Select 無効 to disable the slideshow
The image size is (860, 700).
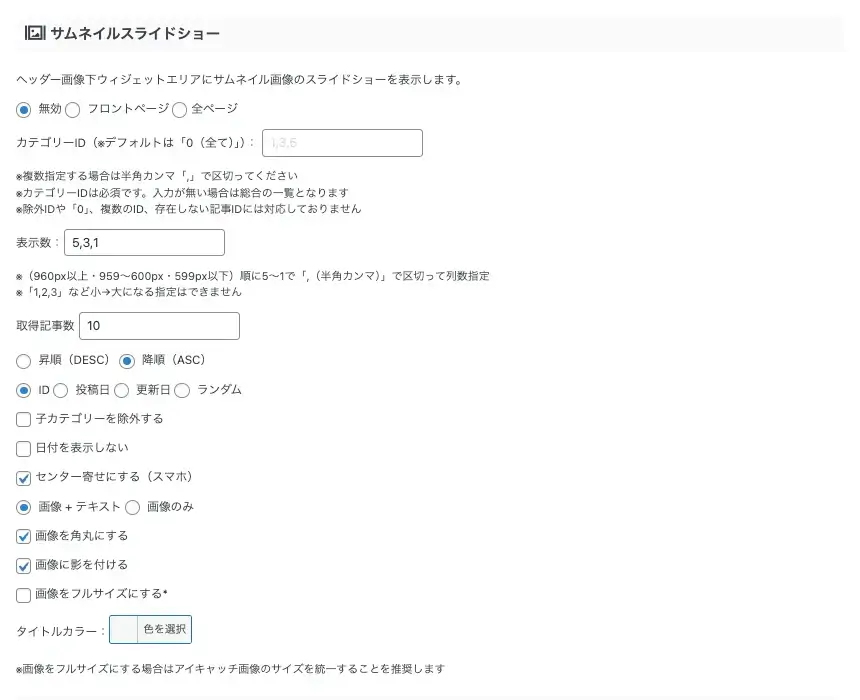coord(23,110)
